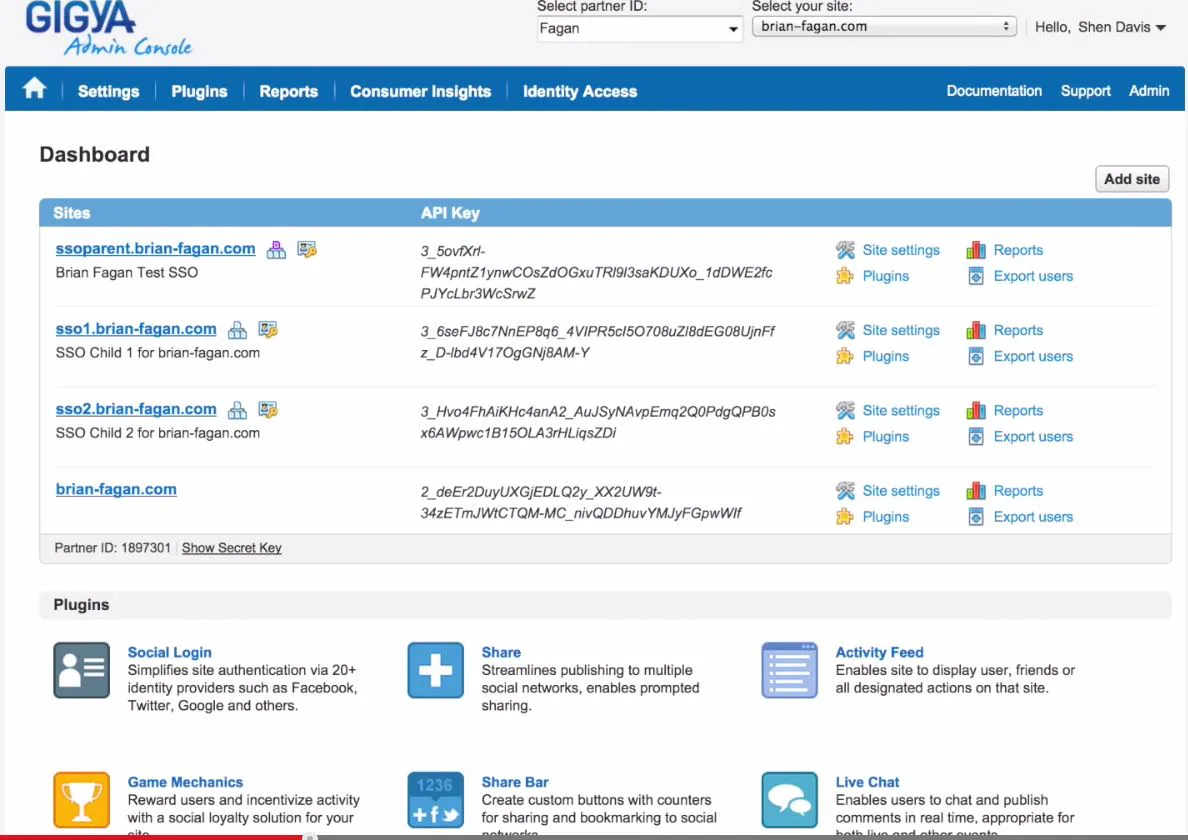Image resolution: width=1188 pixels, height=840 pixels.
Task: Open the Activity Feed plugin icon
Action: [789, 670]
